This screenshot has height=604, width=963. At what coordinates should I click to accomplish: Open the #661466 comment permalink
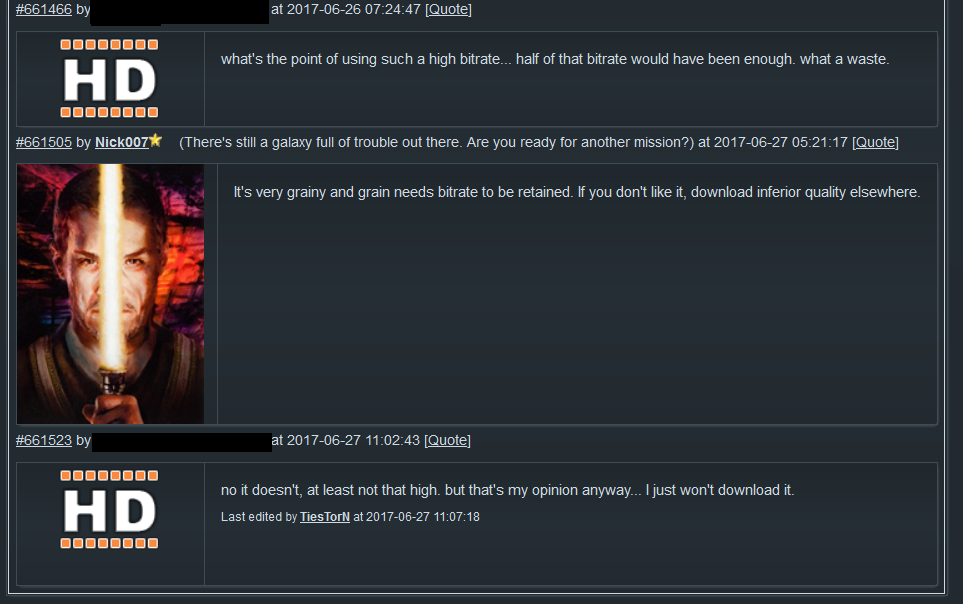[x=44, y=9]
